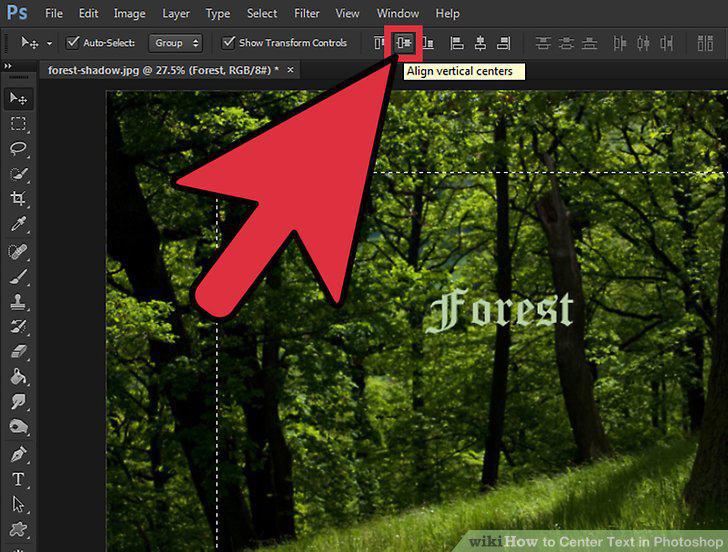Click Distribute horizontal centers icon
This screenshot has width=728, height=552.
(644, 43)
